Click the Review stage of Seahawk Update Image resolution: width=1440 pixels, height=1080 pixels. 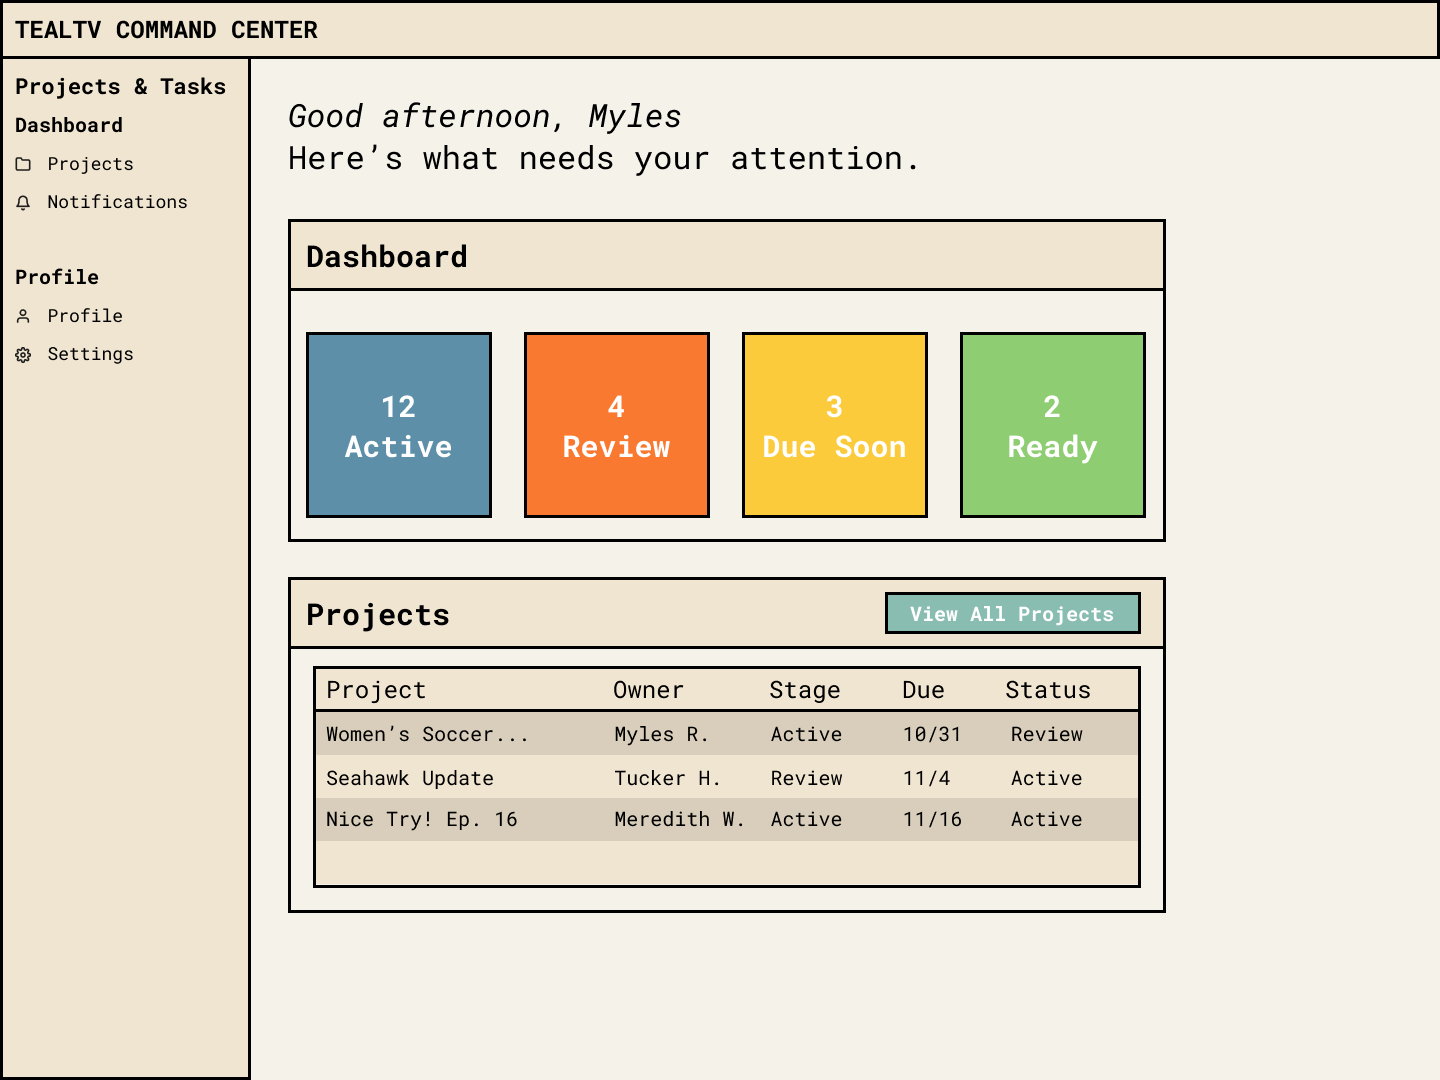click(806, 778)
